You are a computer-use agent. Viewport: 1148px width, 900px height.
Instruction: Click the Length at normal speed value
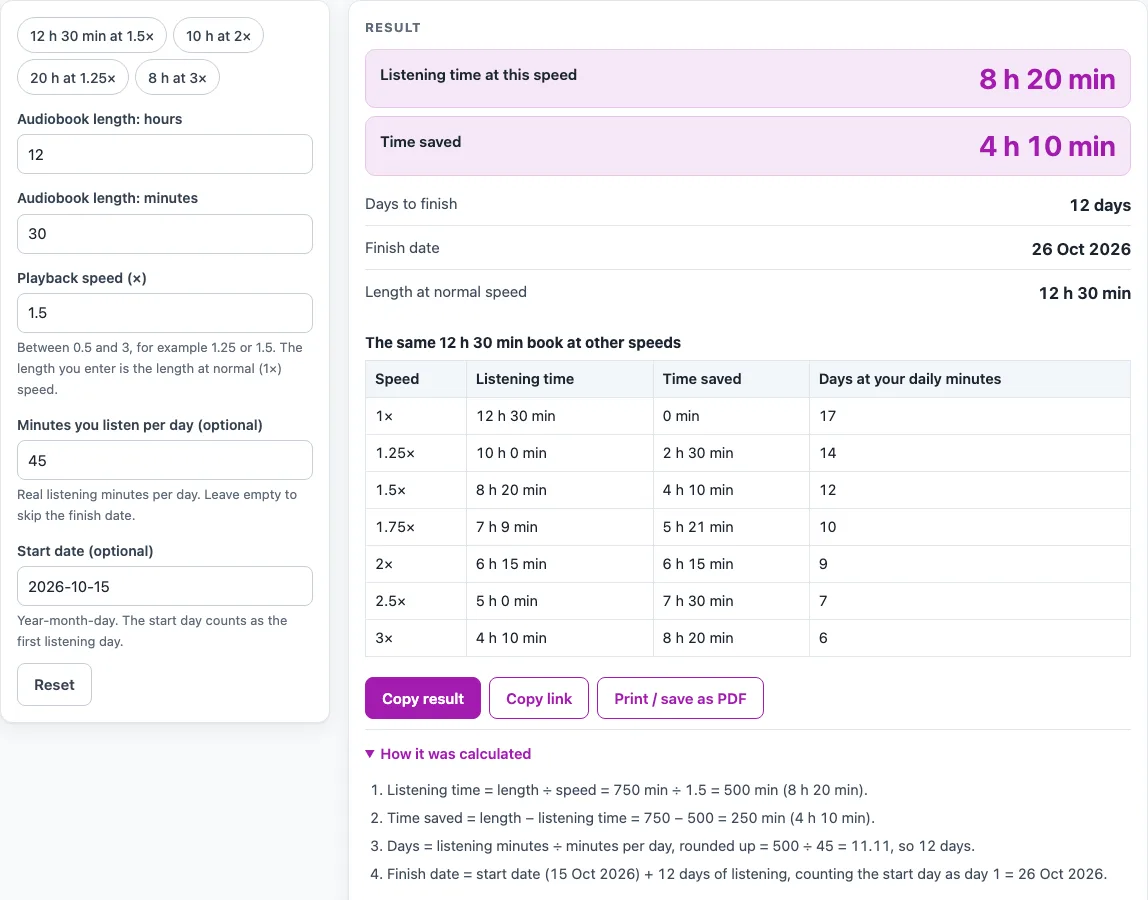[x=1084, y=293]
